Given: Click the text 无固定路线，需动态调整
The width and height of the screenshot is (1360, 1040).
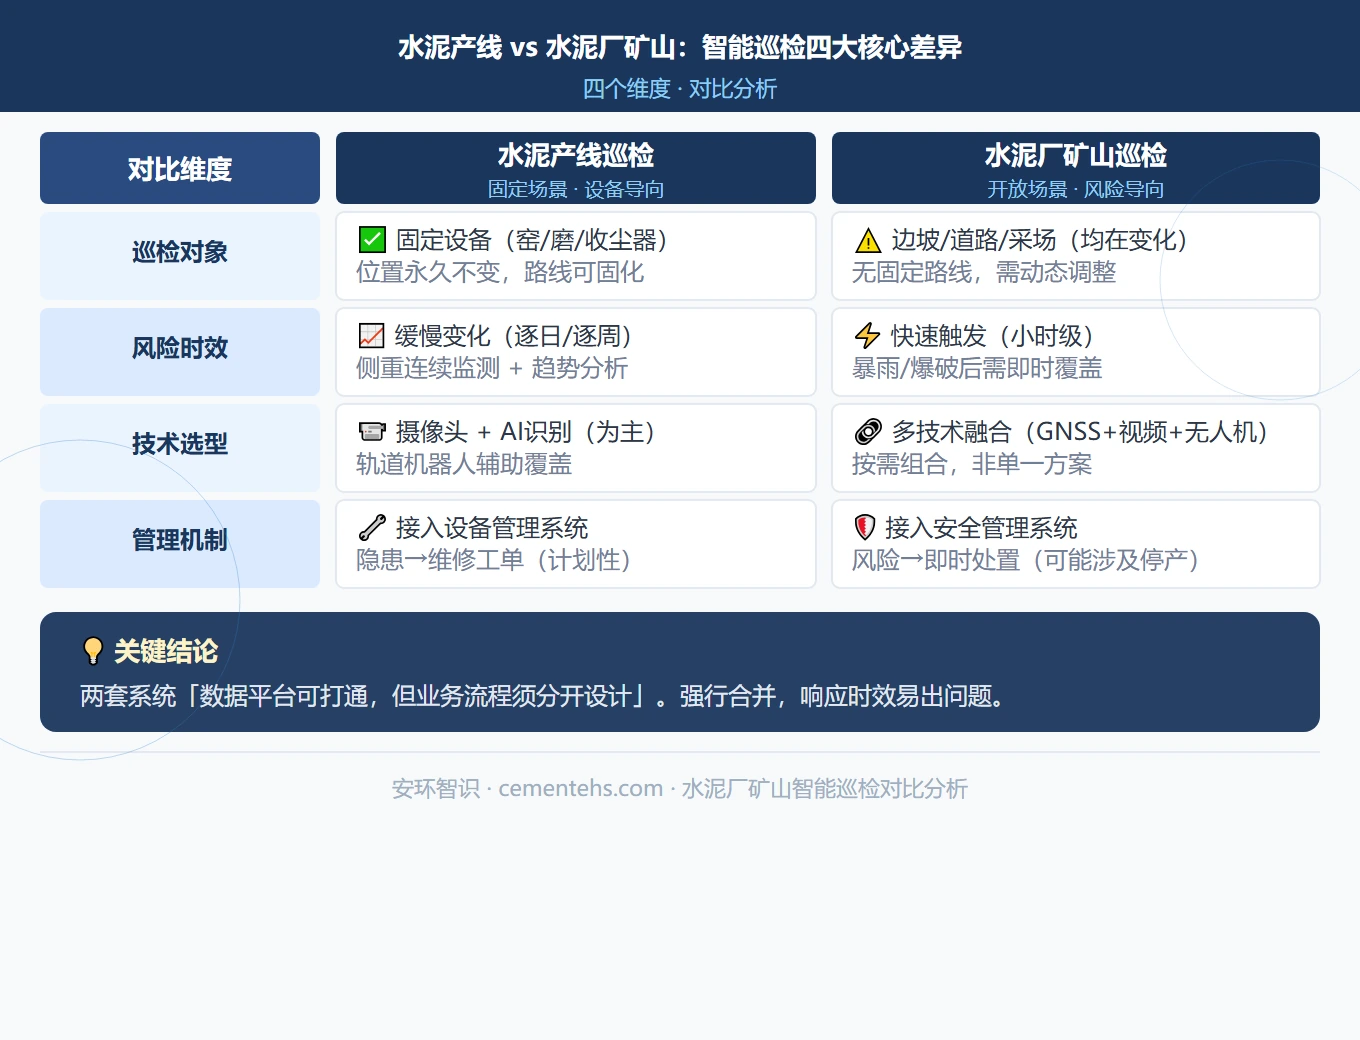Looking at the screenshot, I should click(984, 272).
